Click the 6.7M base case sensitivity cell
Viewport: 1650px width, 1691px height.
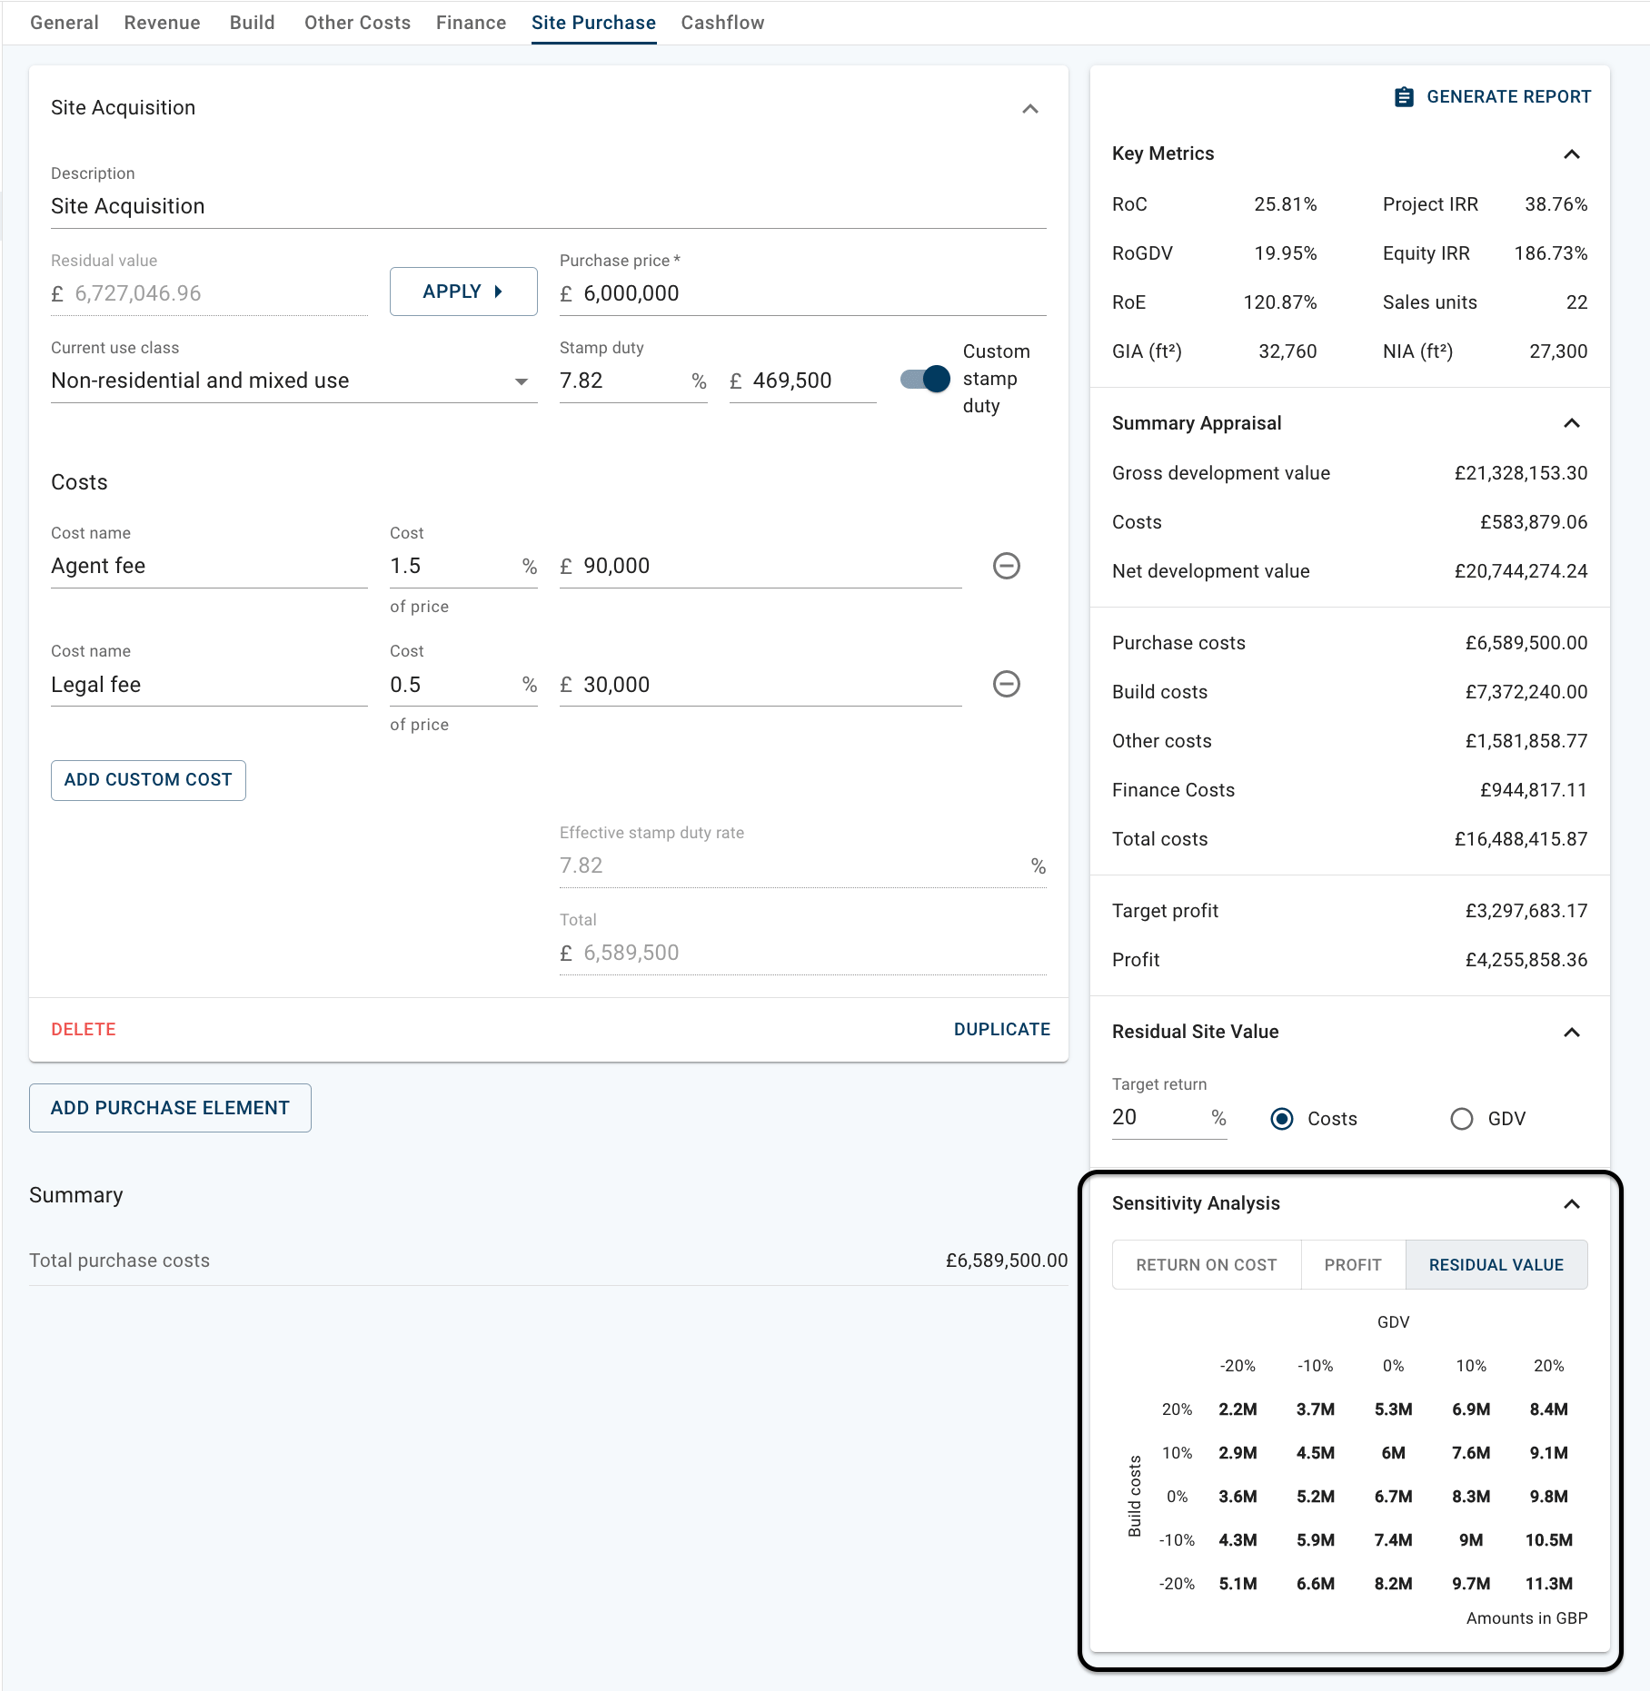tap(1393, 1497)
